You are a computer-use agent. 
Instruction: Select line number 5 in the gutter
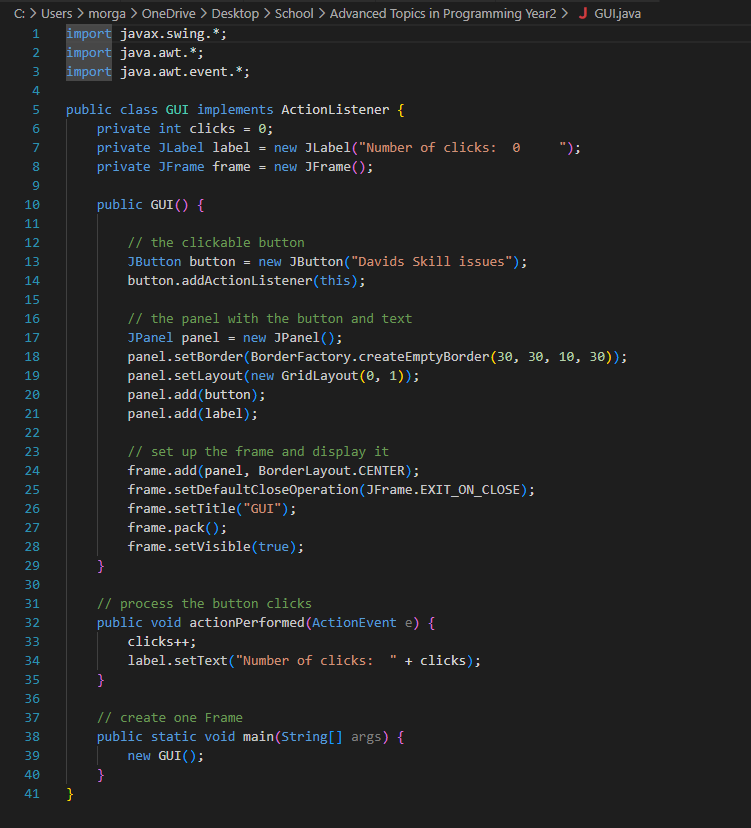click(x=36, y=110)
